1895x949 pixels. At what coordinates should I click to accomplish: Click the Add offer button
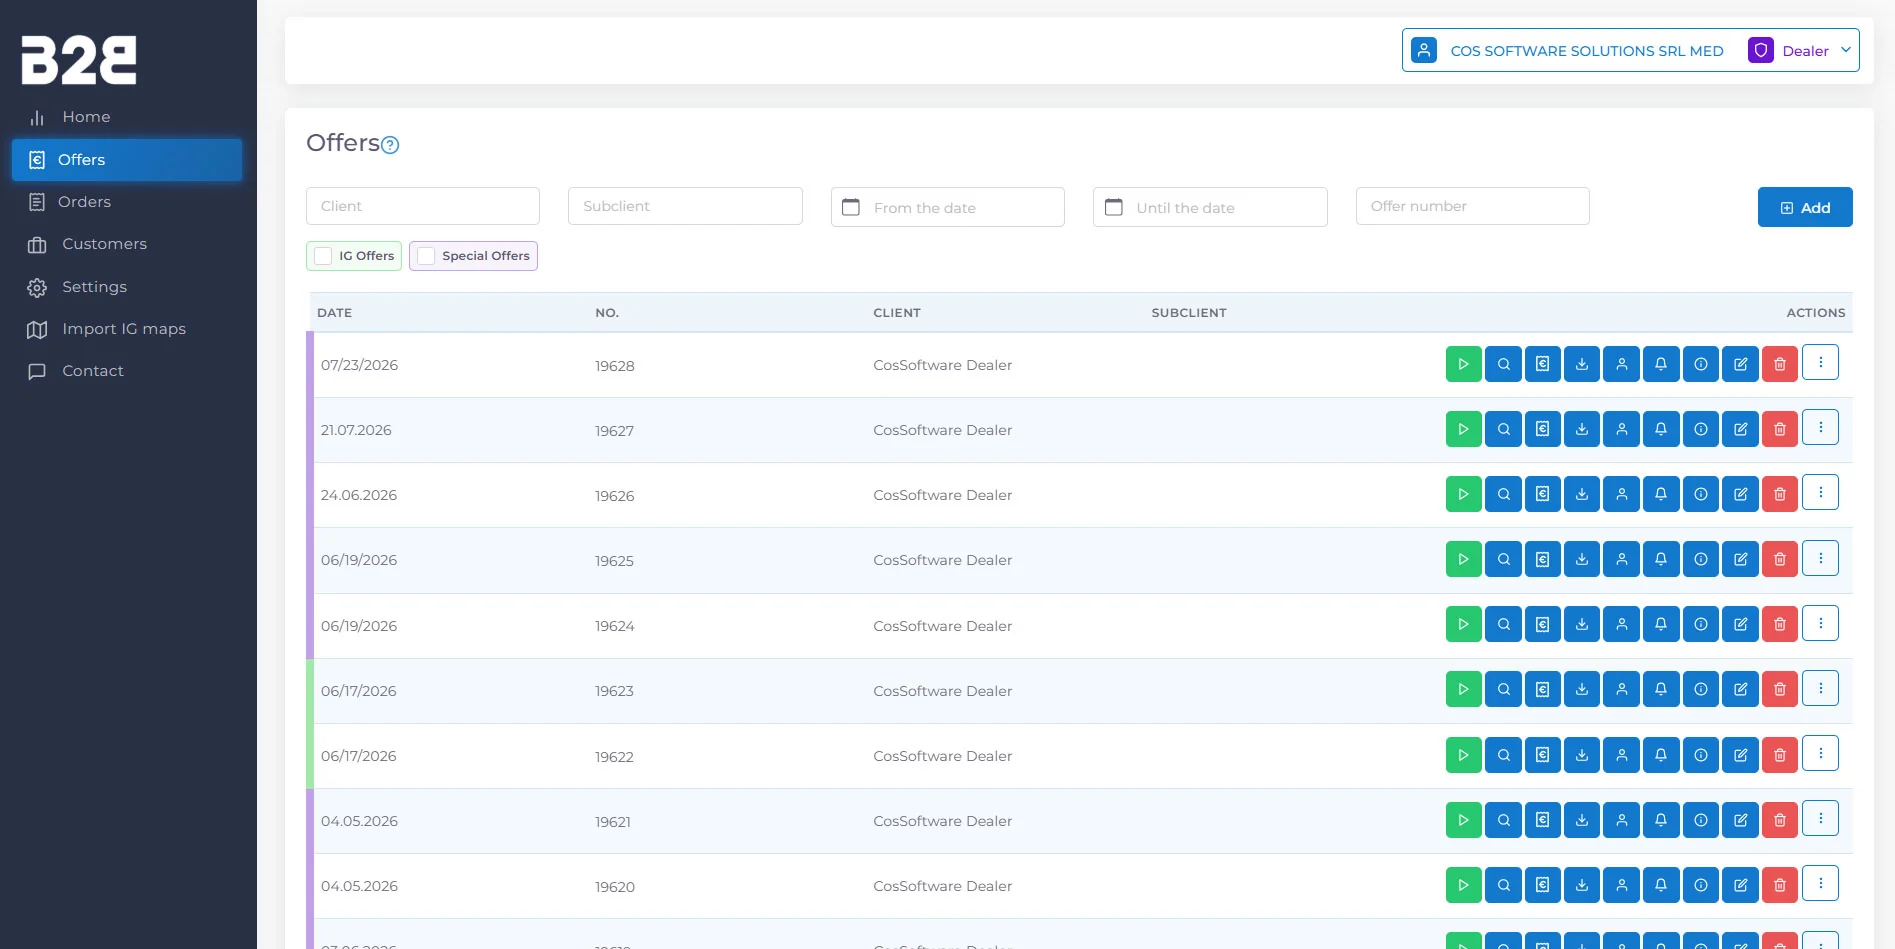[x=1805, y=207]
